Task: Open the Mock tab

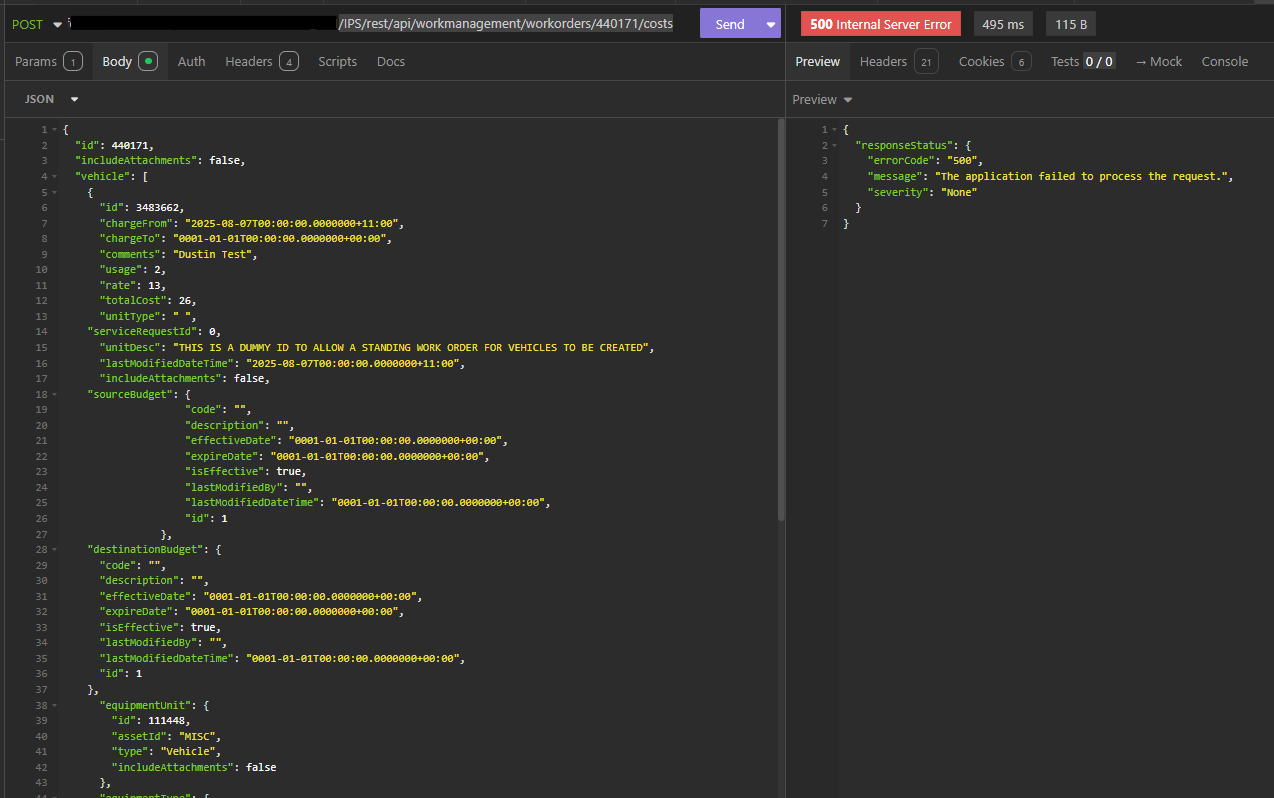Action: (x=1158, y=62)
